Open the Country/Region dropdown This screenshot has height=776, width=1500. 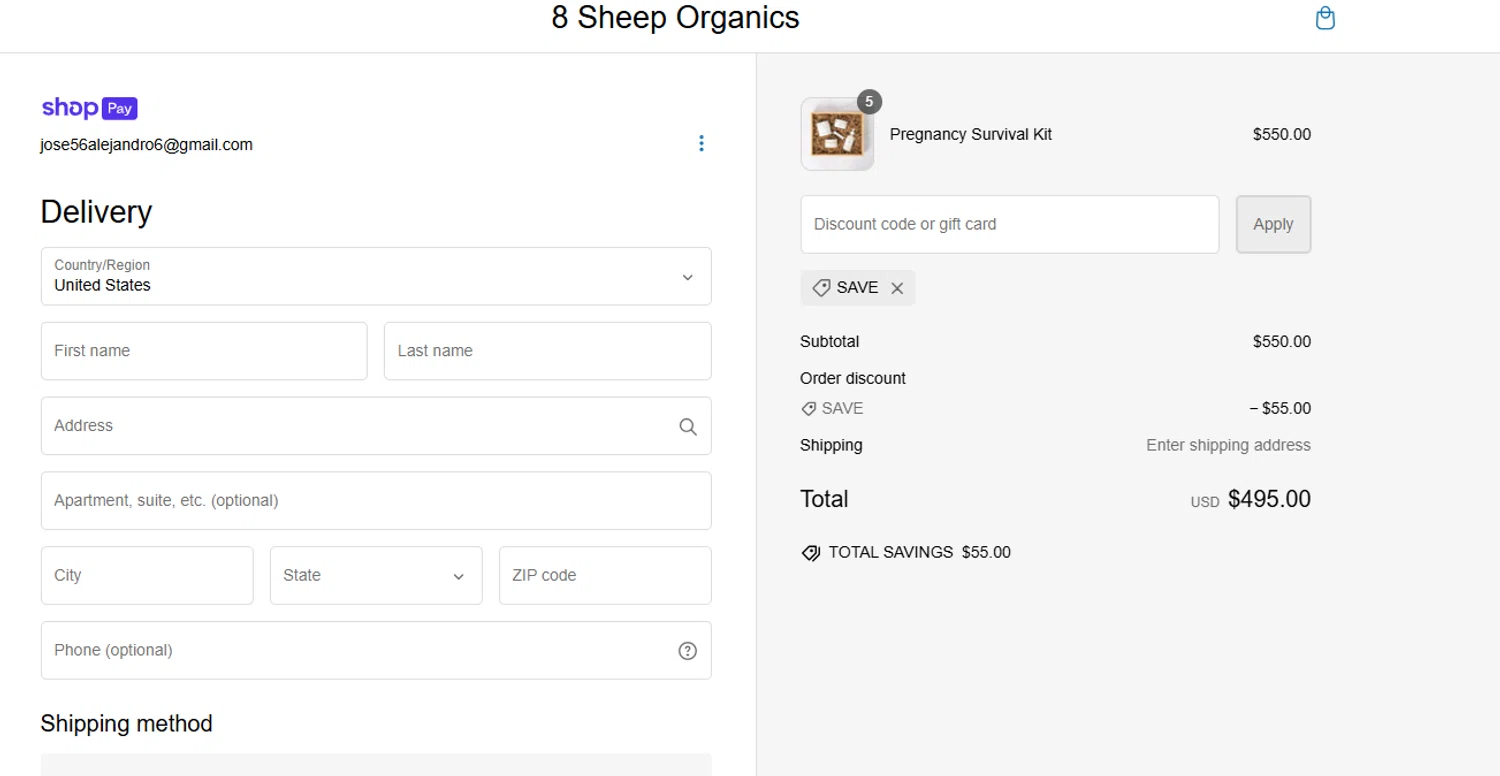(x=376, y=276)
